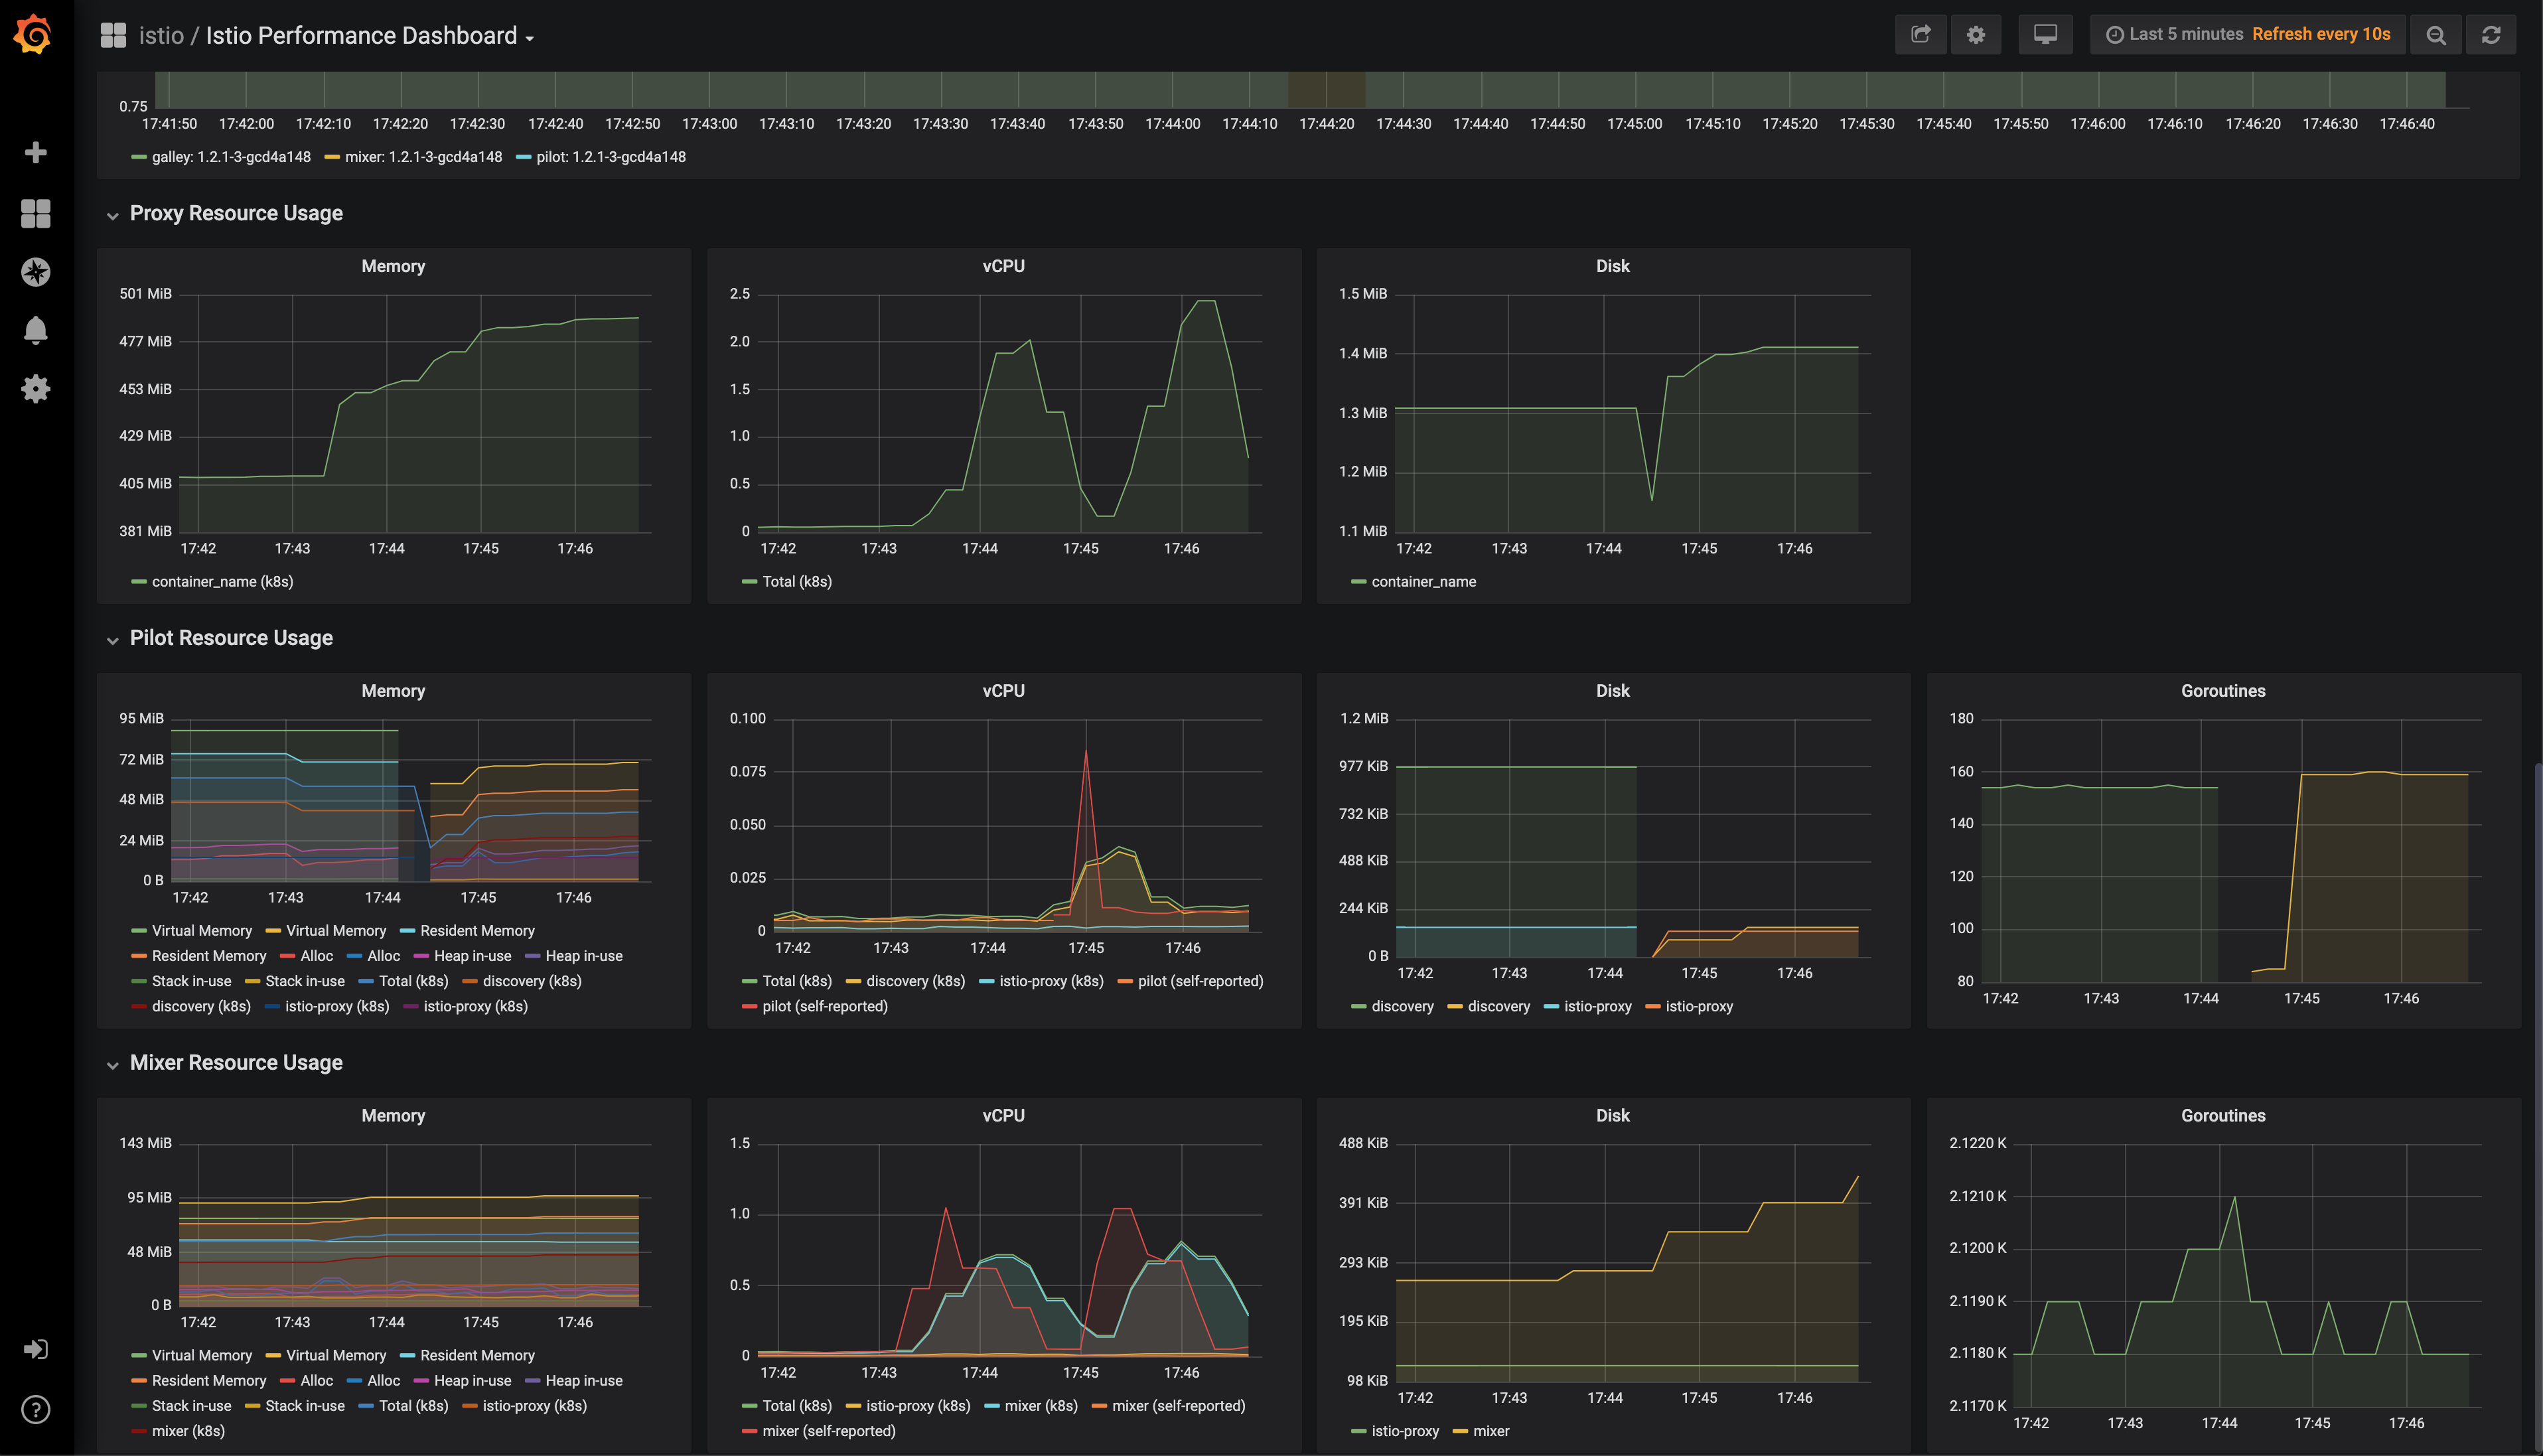Screen dimensions: 2543x1456
Task: Toggle Total (k8s) series in Proxy vCPU legend
Action: [x=796, y=582]
